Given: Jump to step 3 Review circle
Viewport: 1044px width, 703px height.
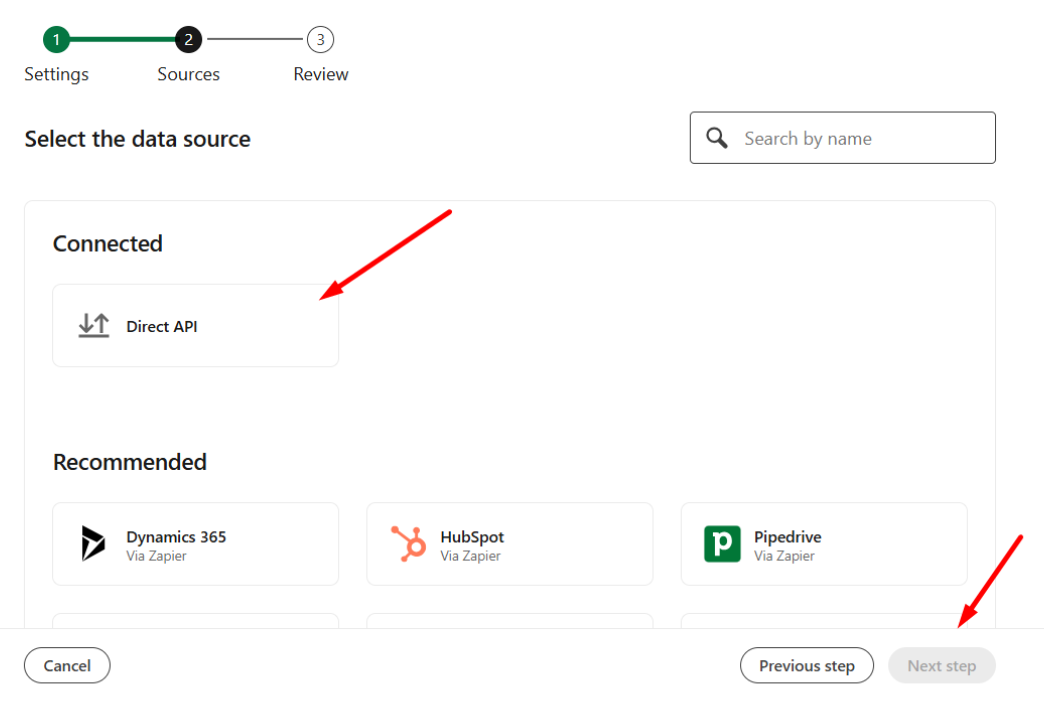Looking at the screenshot, I should 320,39.
